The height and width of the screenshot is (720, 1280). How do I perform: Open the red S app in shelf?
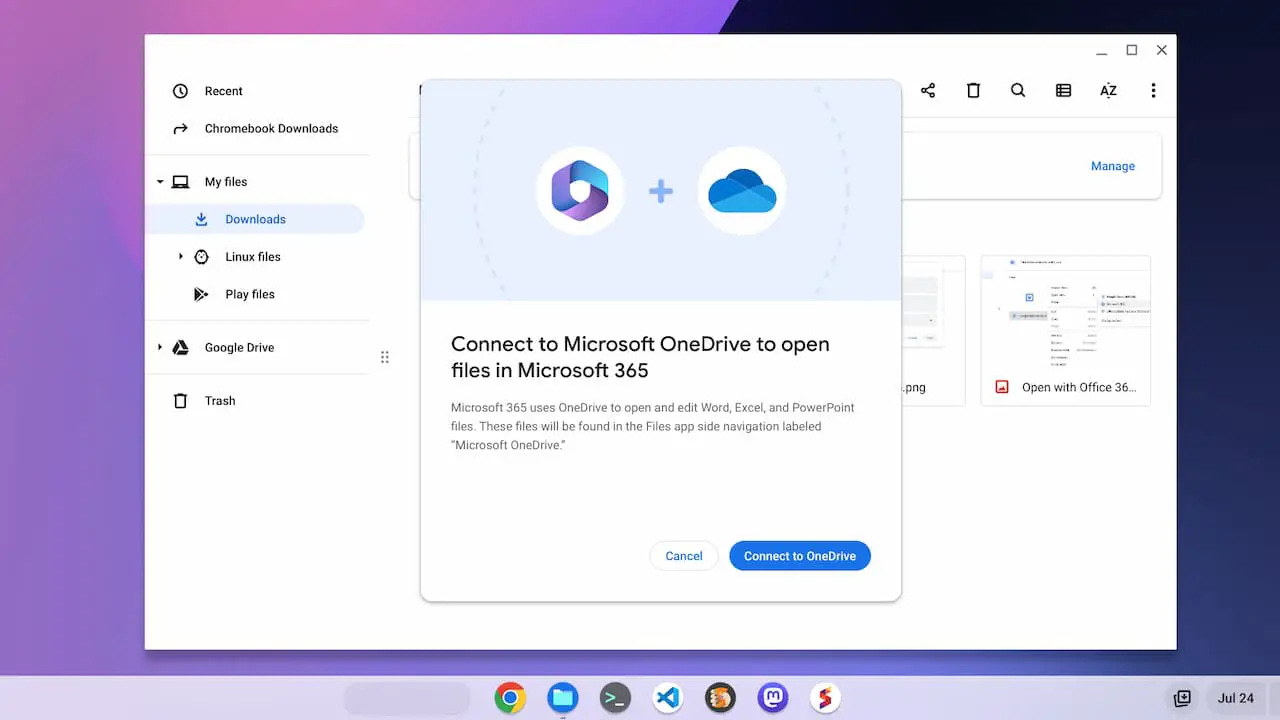[x=825, y=698]
